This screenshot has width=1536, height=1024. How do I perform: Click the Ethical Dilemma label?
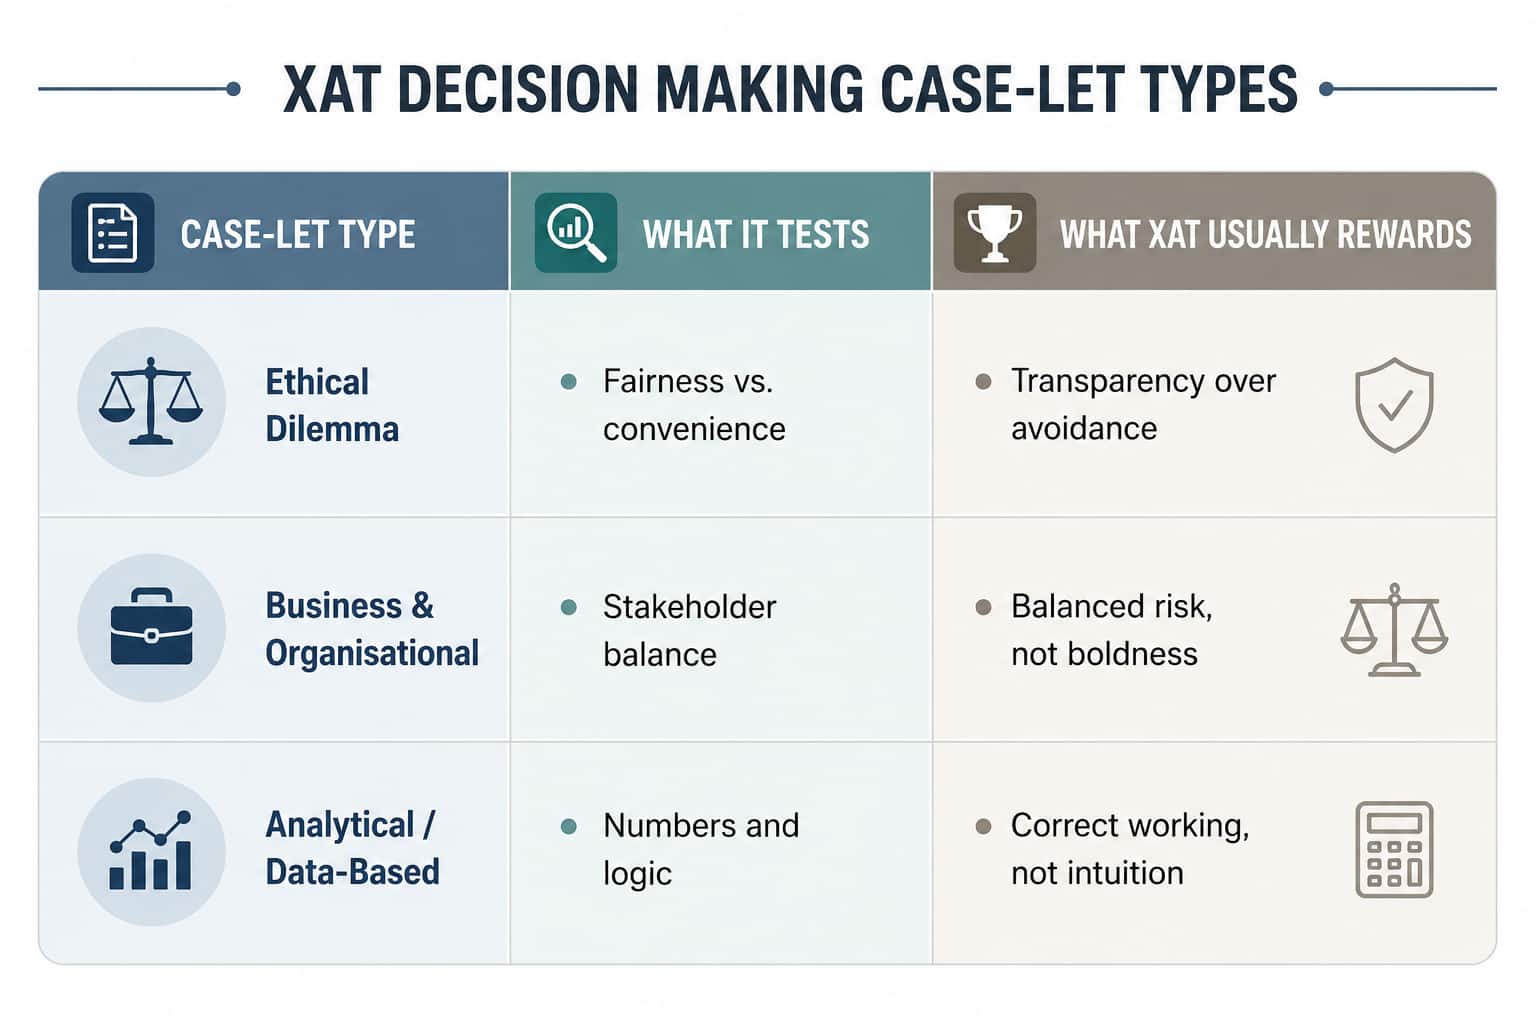332,405
